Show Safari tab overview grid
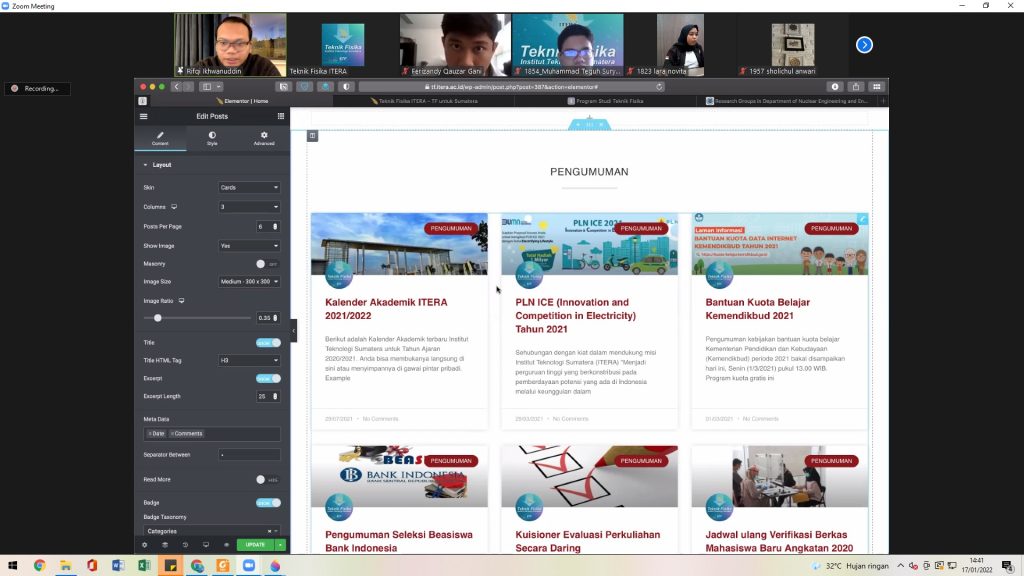Screen dimensions: 1024x576 pos(877,87)
